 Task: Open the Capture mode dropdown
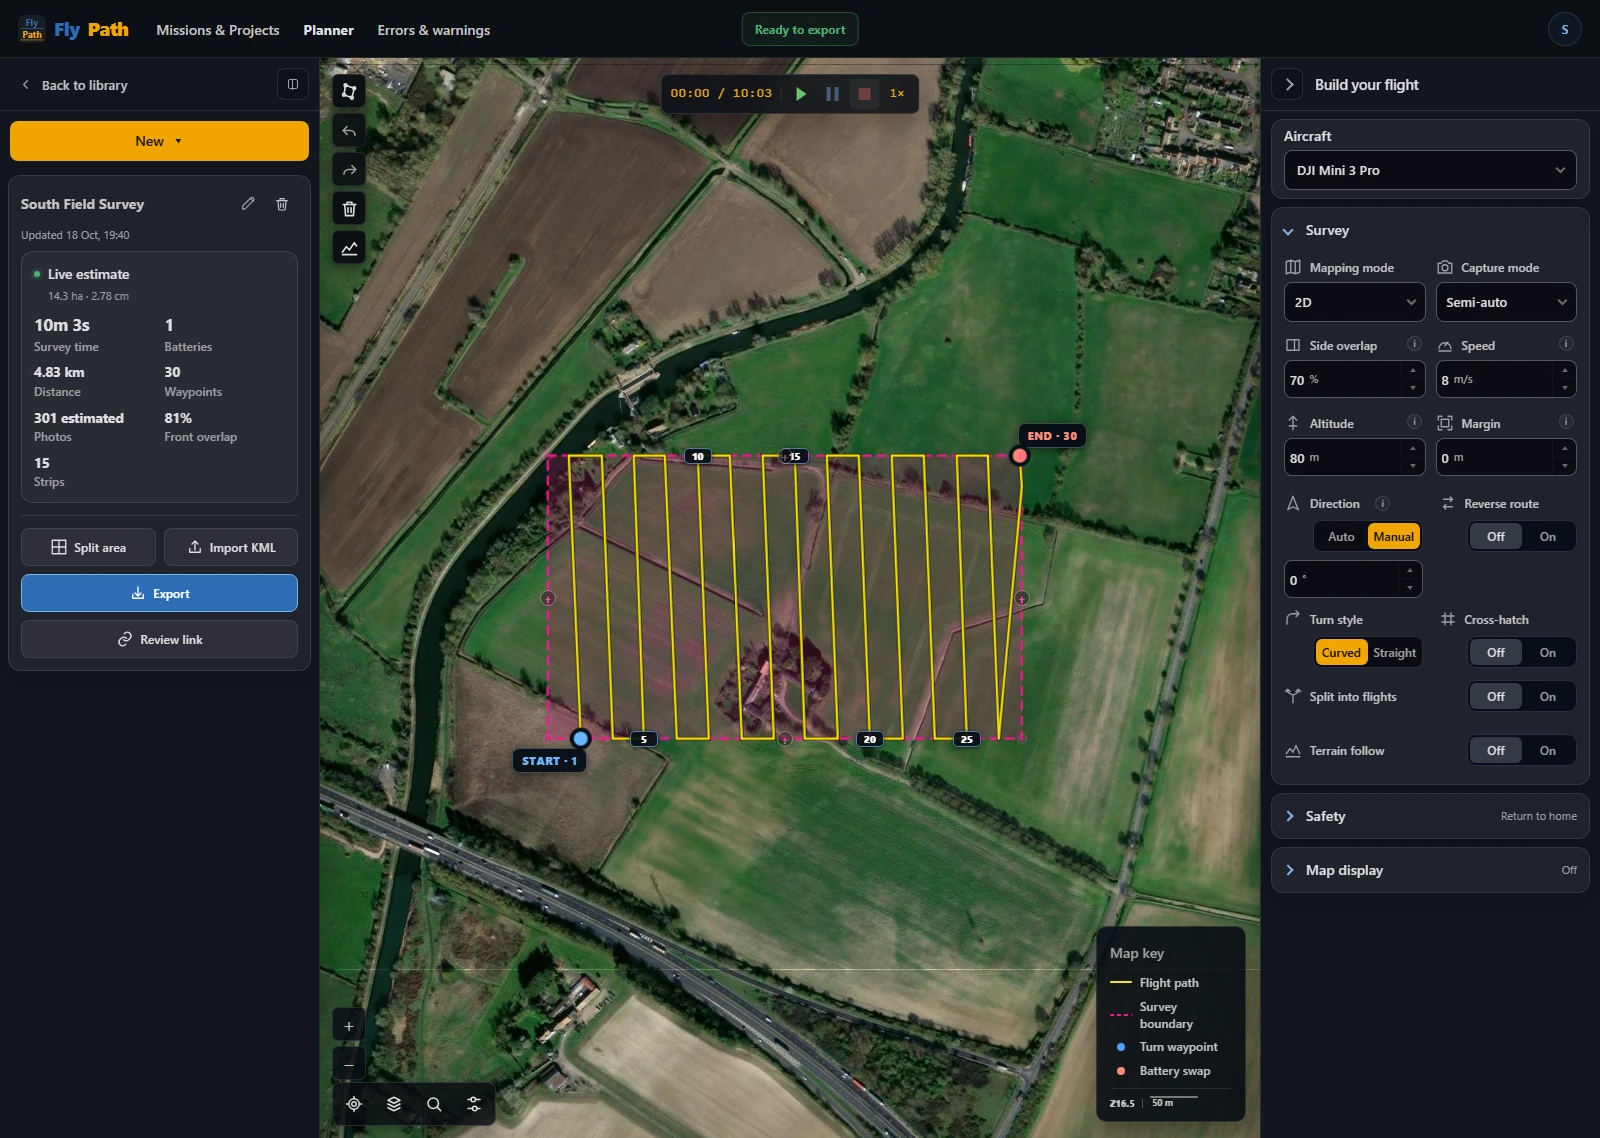(x=1506, y=302)
